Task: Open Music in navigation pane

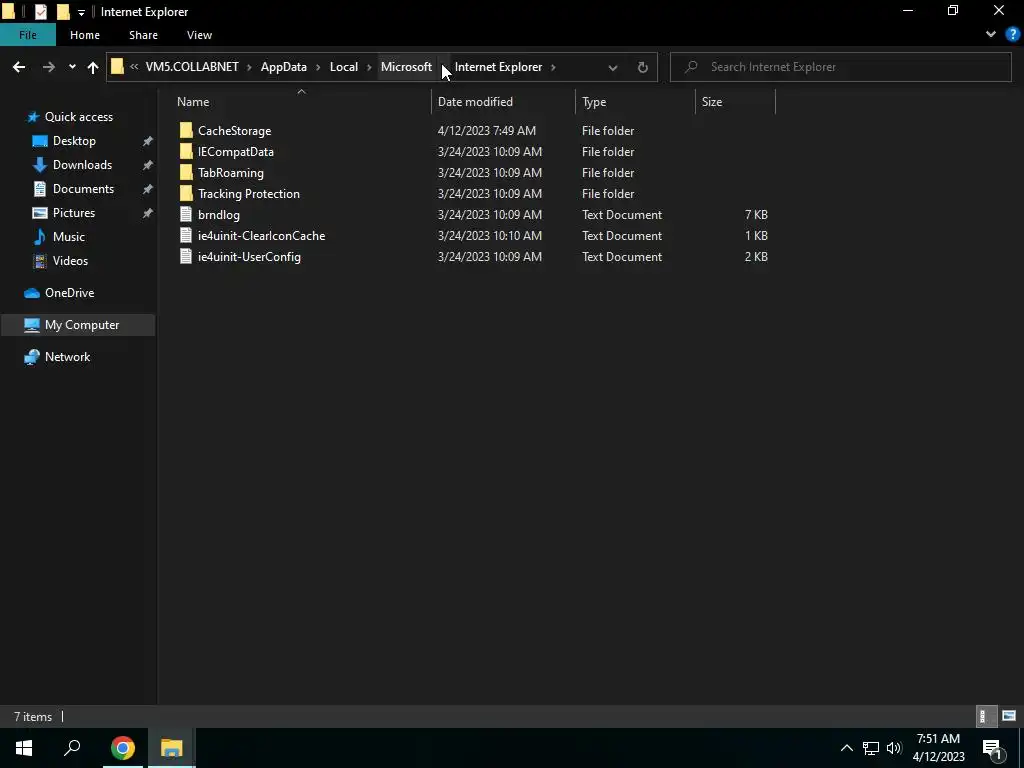Action: 69,237
